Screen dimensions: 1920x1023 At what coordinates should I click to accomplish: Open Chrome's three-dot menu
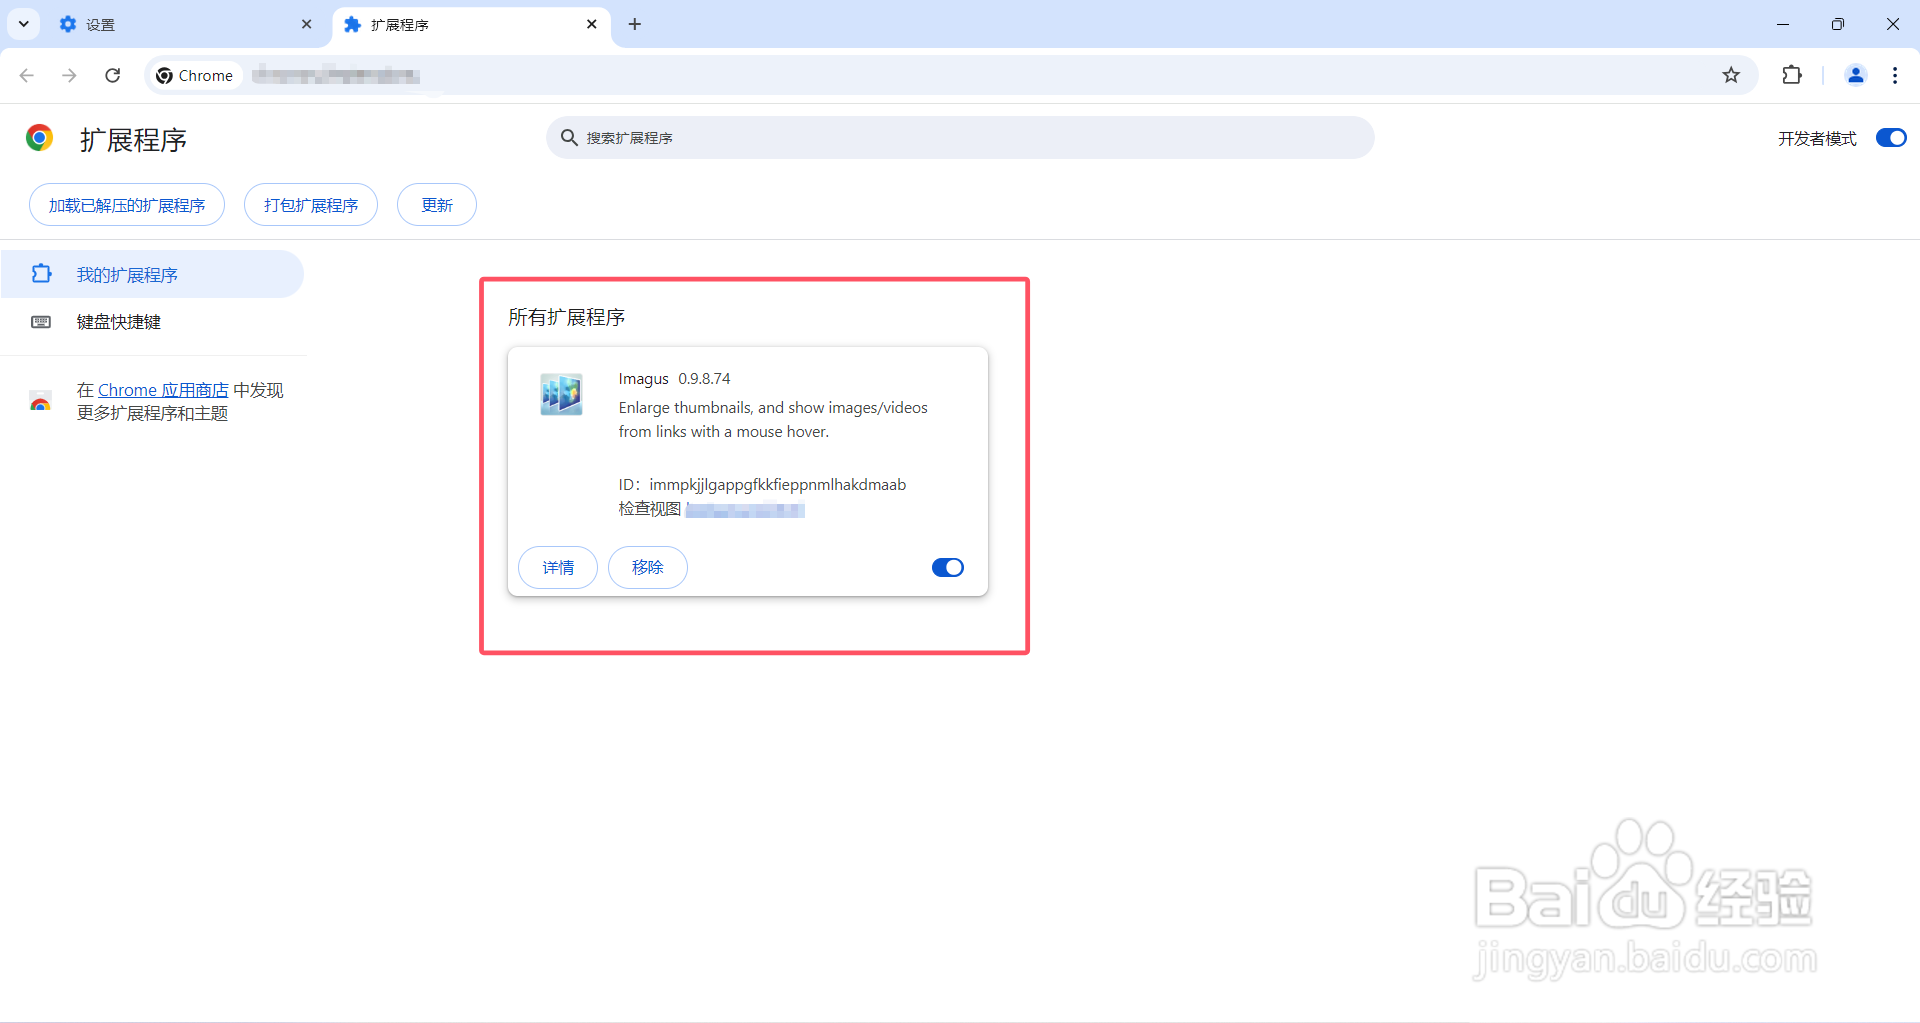coord(1895,75)
